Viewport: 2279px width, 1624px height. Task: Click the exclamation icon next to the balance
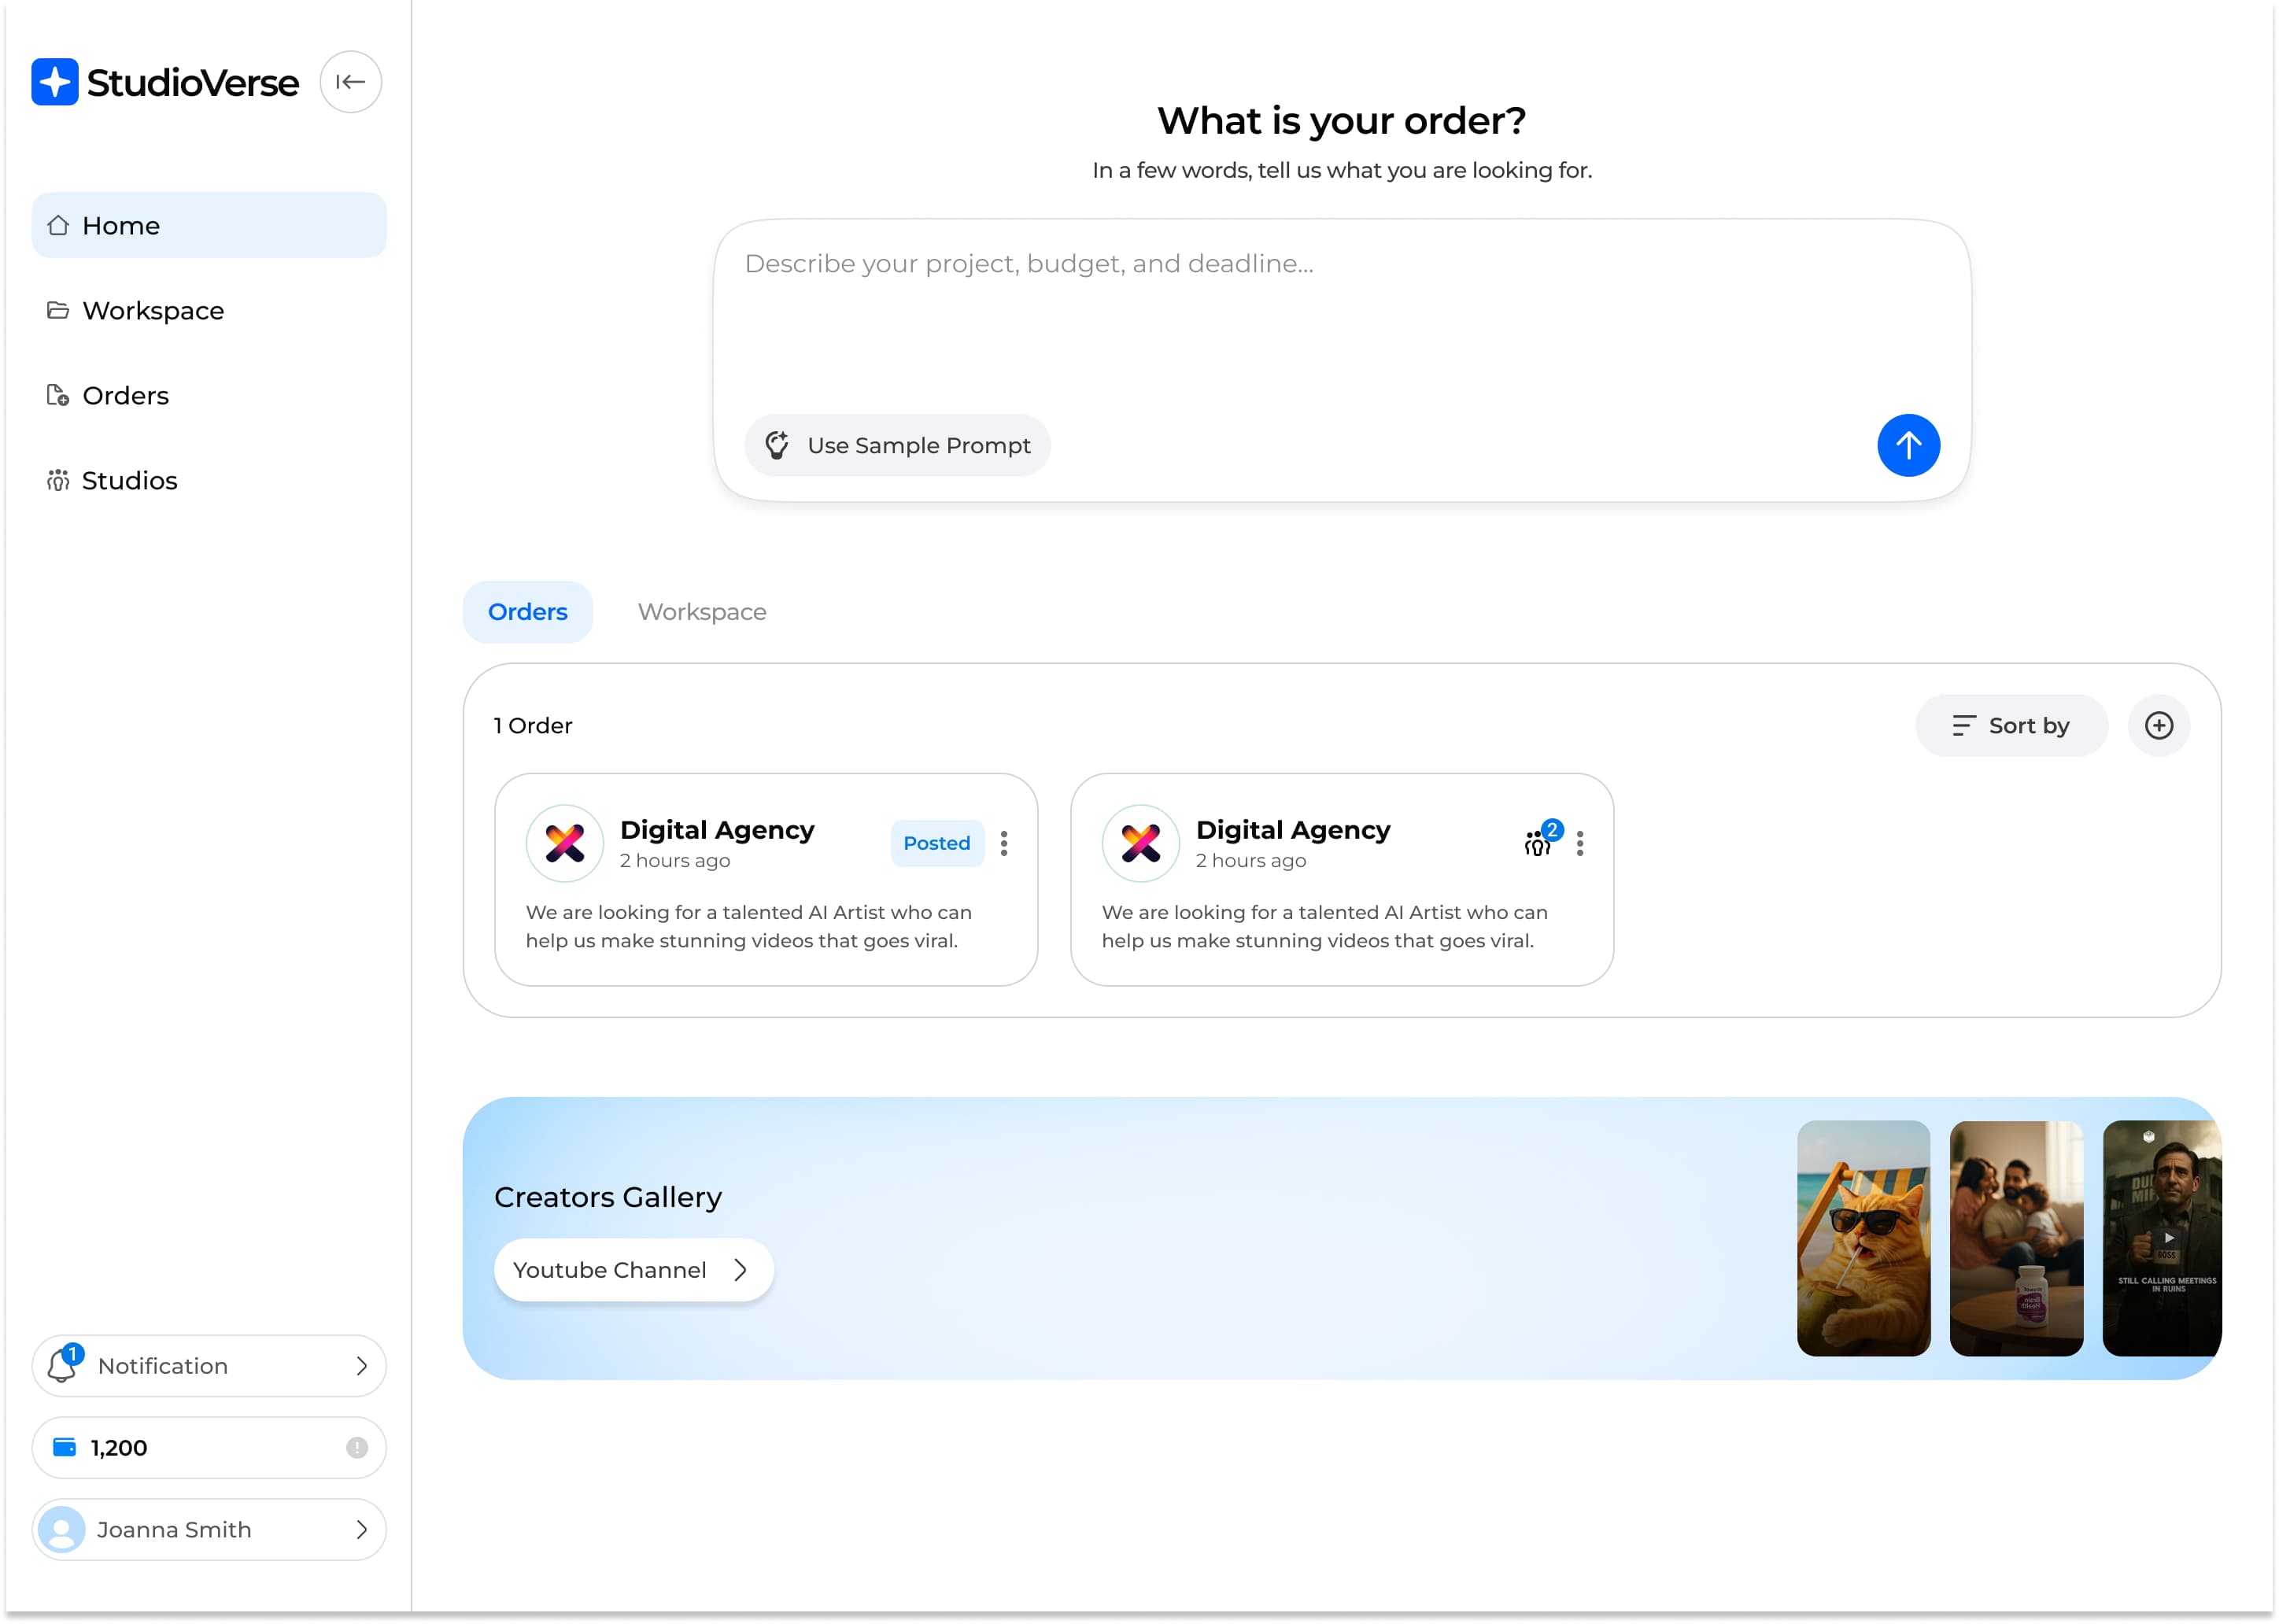click(357, 1447)
